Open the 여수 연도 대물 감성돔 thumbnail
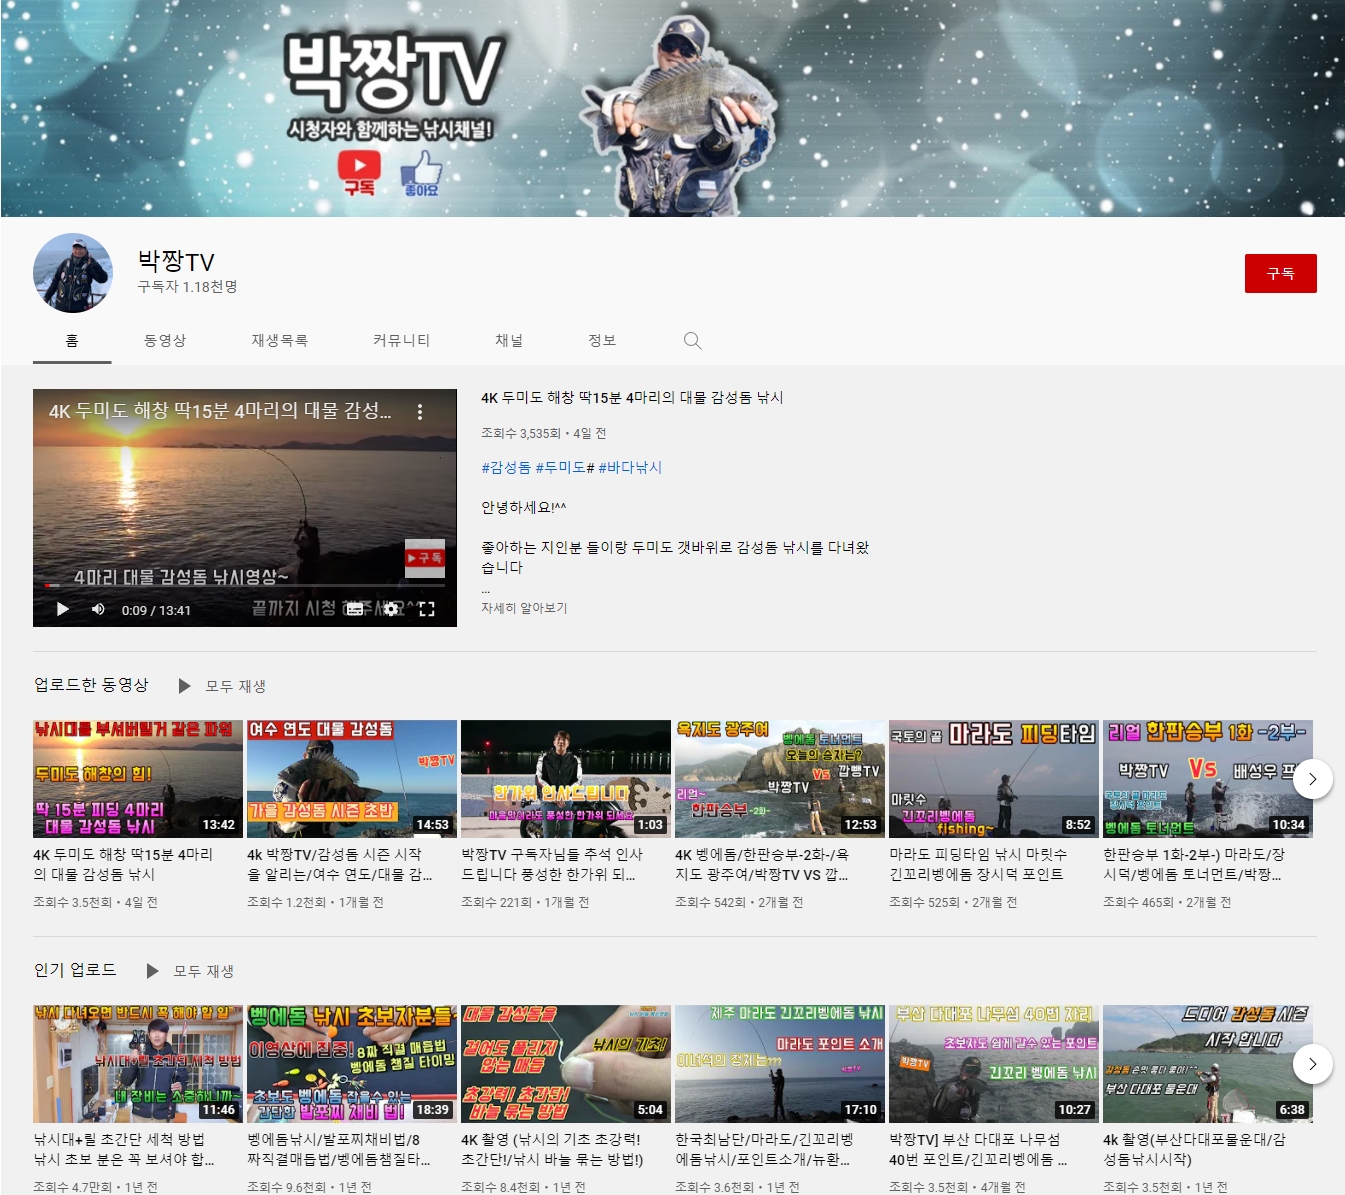This screenshot has height=1195, width=1345. pos(352,778)
